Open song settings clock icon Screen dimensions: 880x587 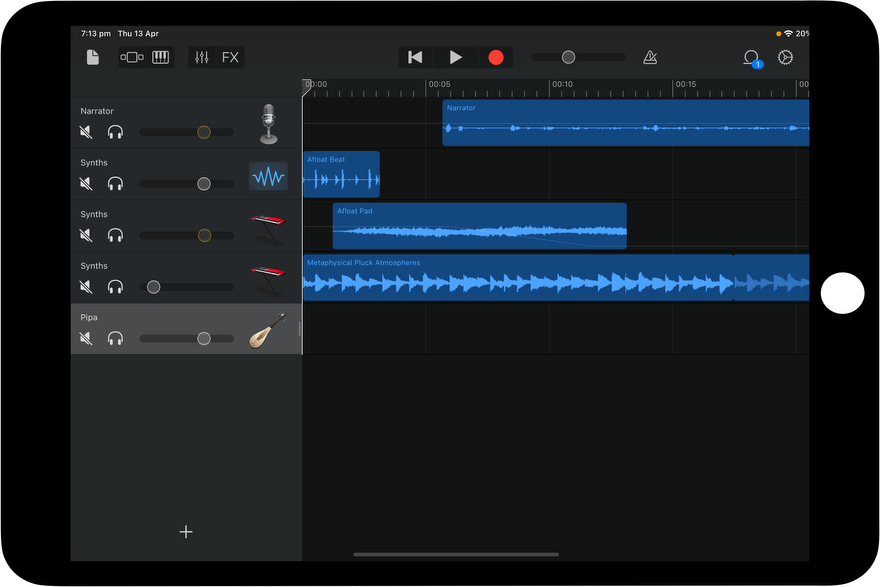tap(786, 57)
